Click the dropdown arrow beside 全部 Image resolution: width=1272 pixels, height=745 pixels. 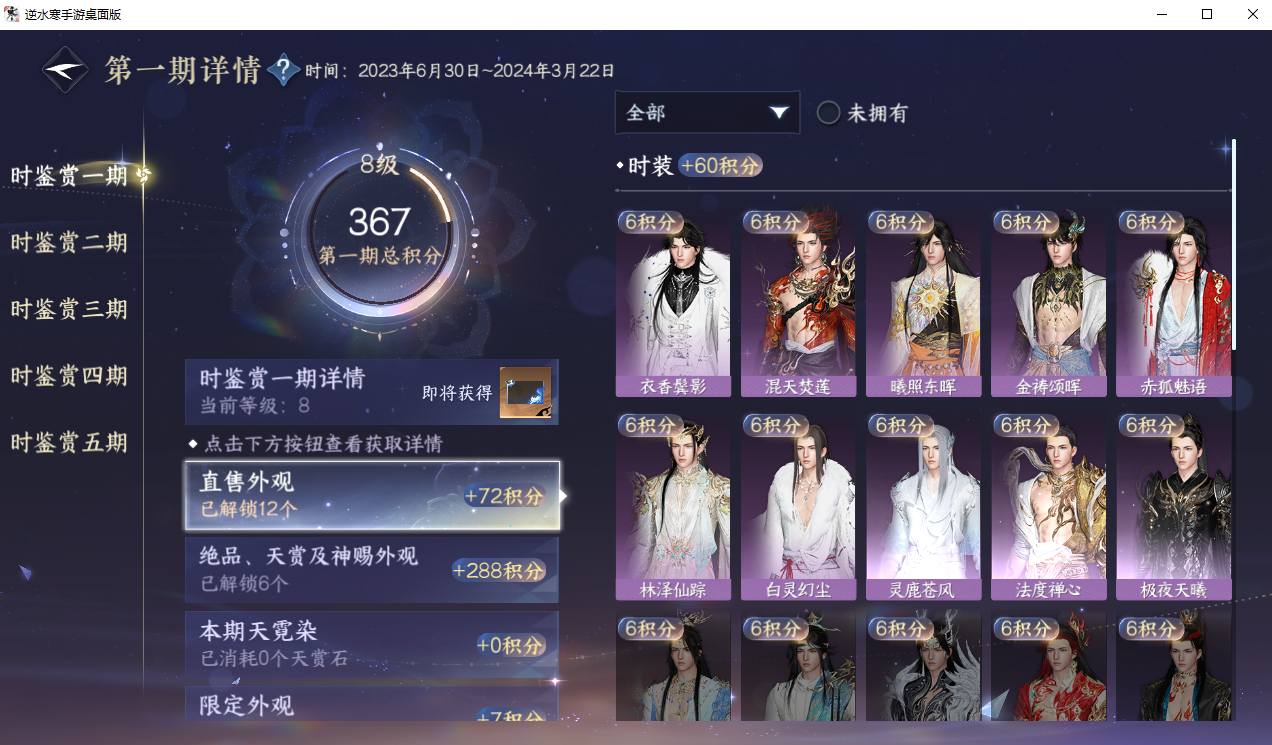[x=779, y=113]
